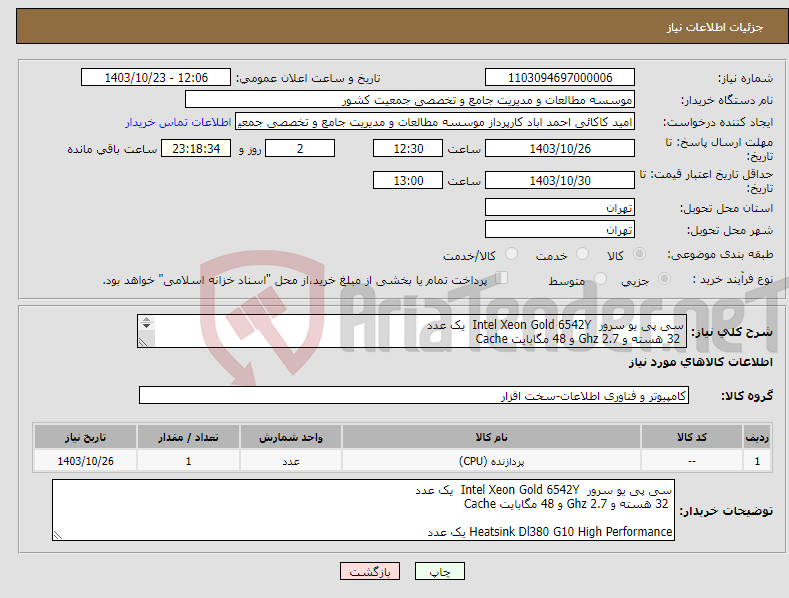Click inside the شرح کلی نیاز text area
This screenshot has height=598, width=789.
click(x=412, y=331)
